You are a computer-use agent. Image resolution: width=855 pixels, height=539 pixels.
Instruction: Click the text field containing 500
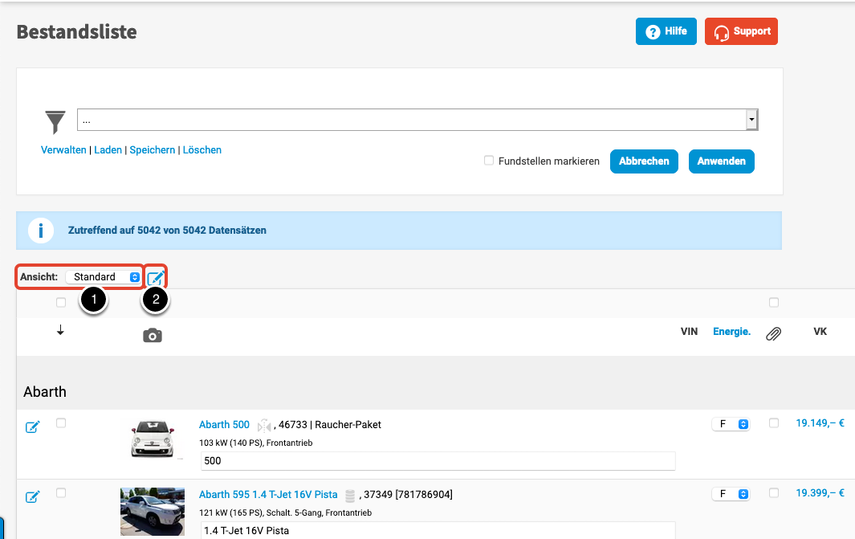point(437,461)
